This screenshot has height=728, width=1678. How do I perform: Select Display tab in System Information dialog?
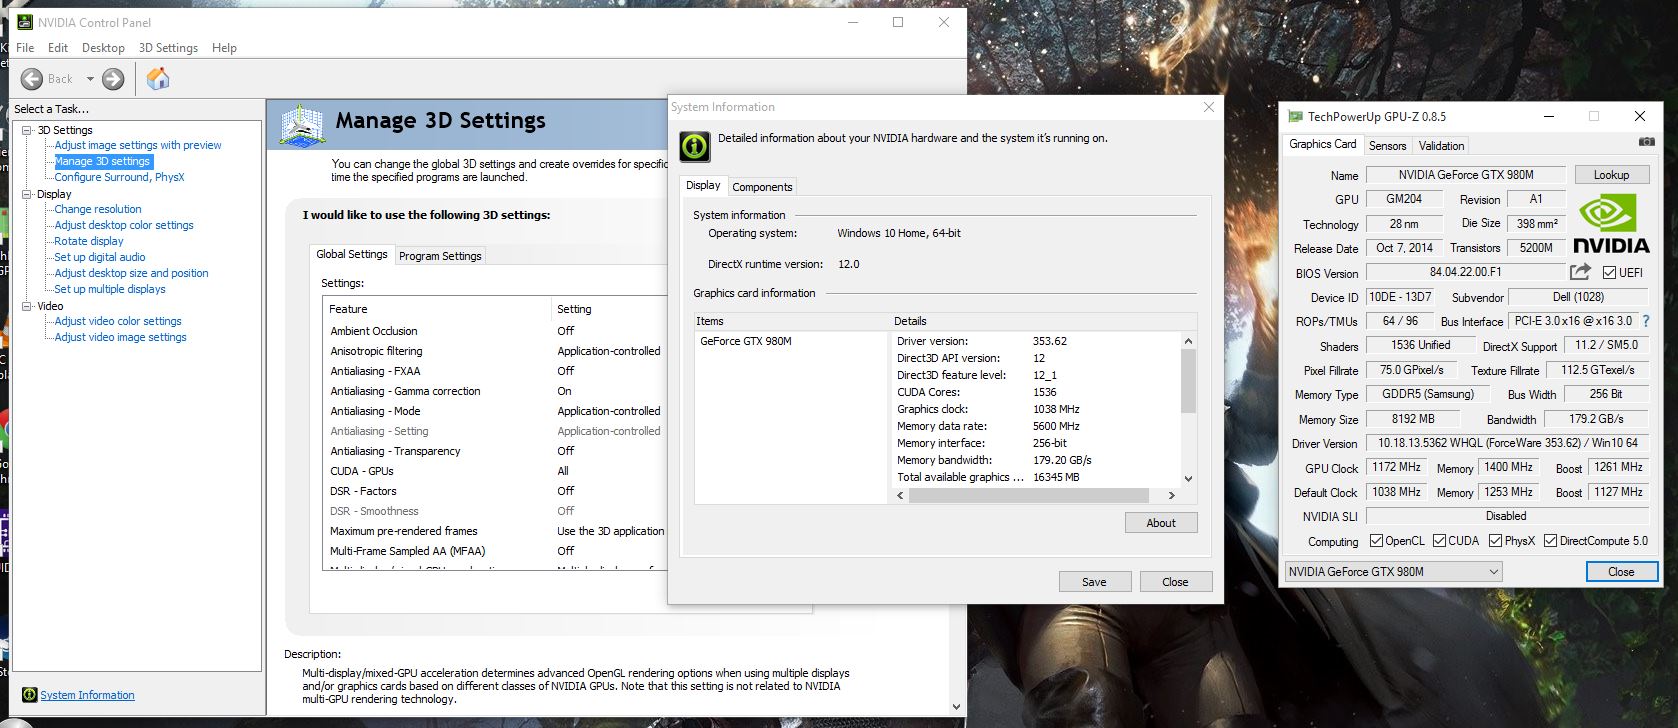click(703, 185)
